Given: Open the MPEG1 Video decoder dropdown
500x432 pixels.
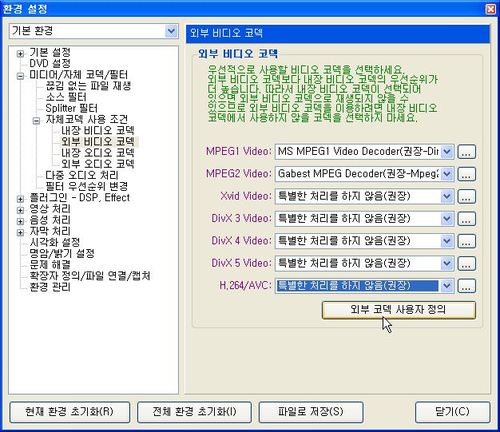Looking at the screenshot, I should tap(447, 152).
